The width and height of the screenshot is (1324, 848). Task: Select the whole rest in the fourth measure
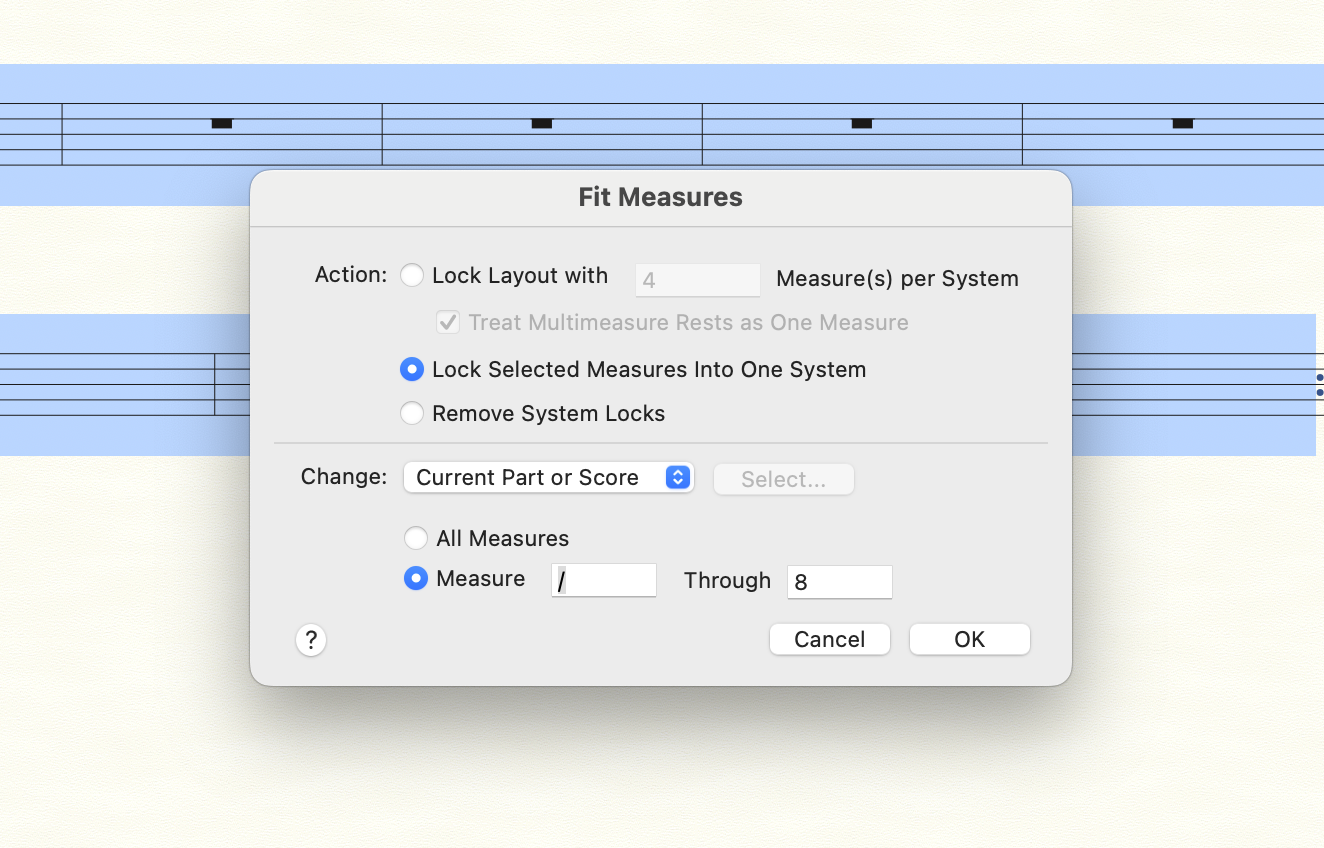[x=1182, y=123]
